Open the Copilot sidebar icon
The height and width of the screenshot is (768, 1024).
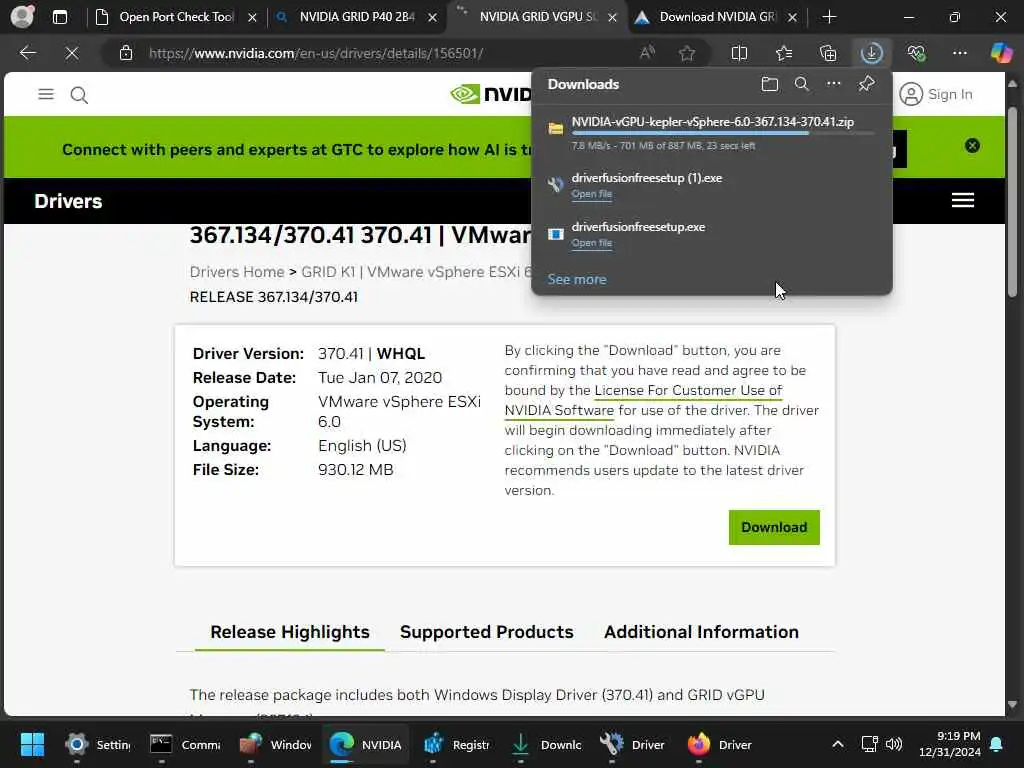pos(1001,53)
